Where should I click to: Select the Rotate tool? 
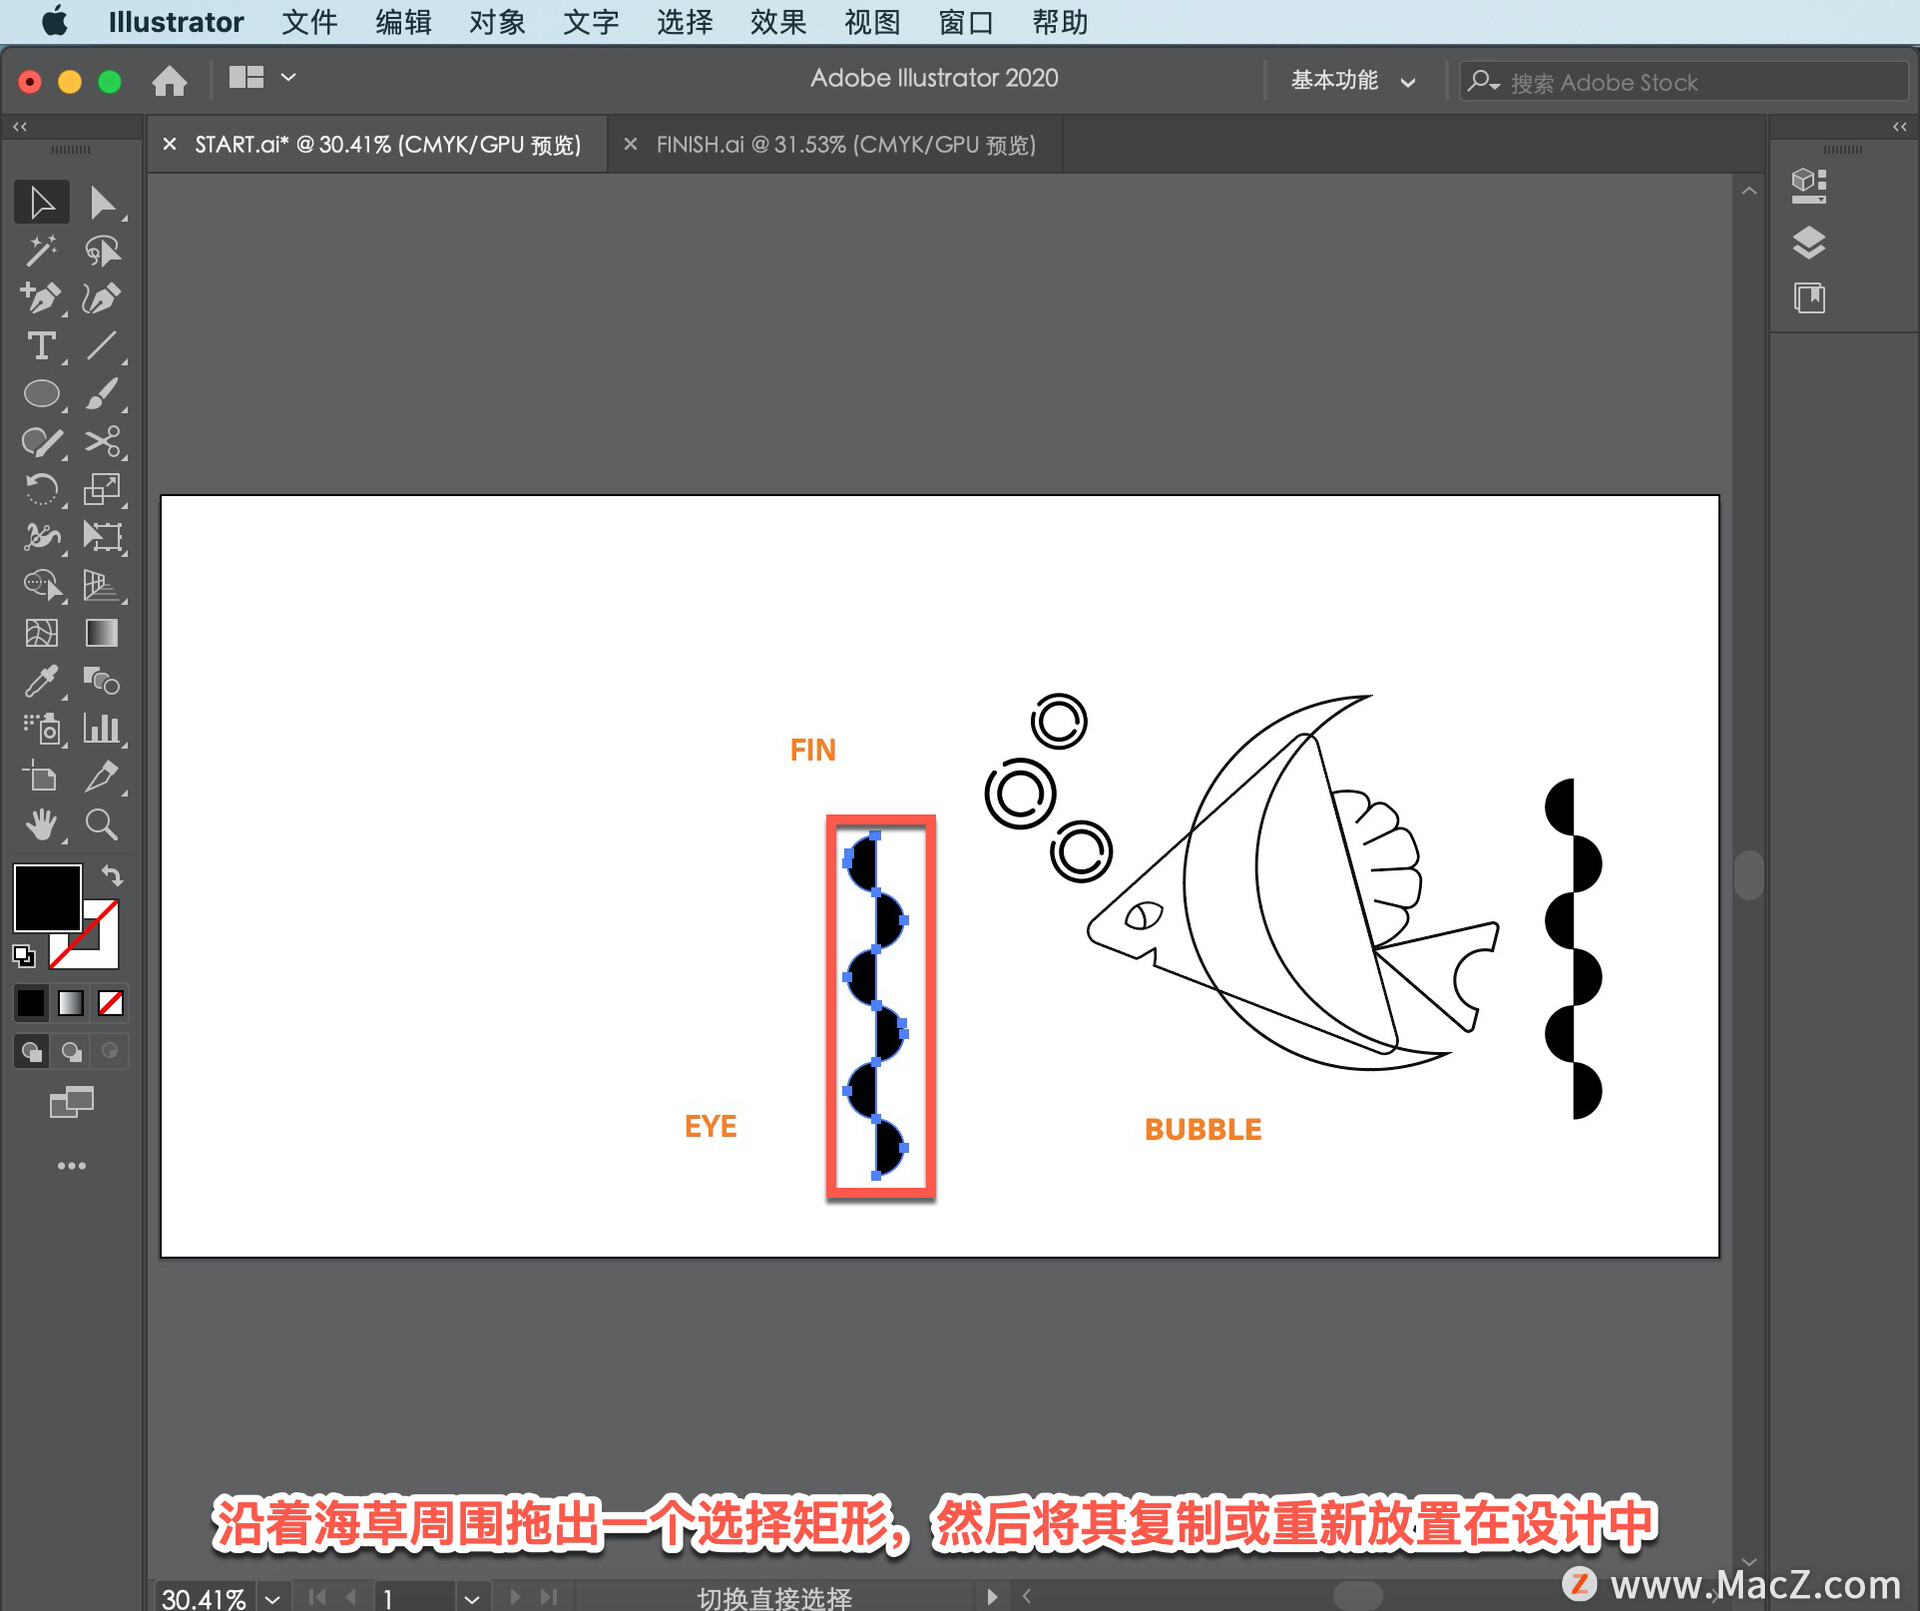click(x=41, y=489)
